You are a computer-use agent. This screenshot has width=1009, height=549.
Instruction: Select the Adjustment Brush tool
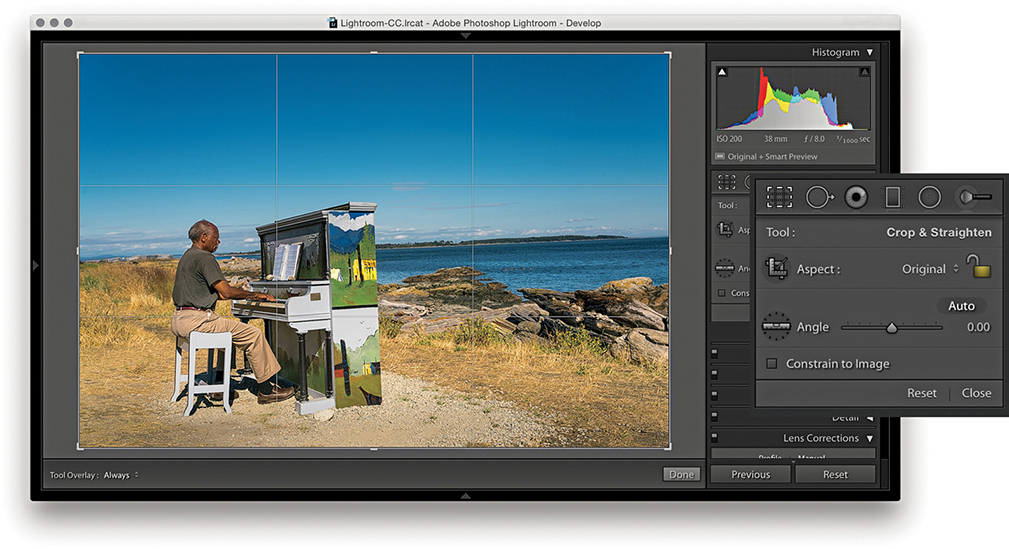[x=973, y=197]
